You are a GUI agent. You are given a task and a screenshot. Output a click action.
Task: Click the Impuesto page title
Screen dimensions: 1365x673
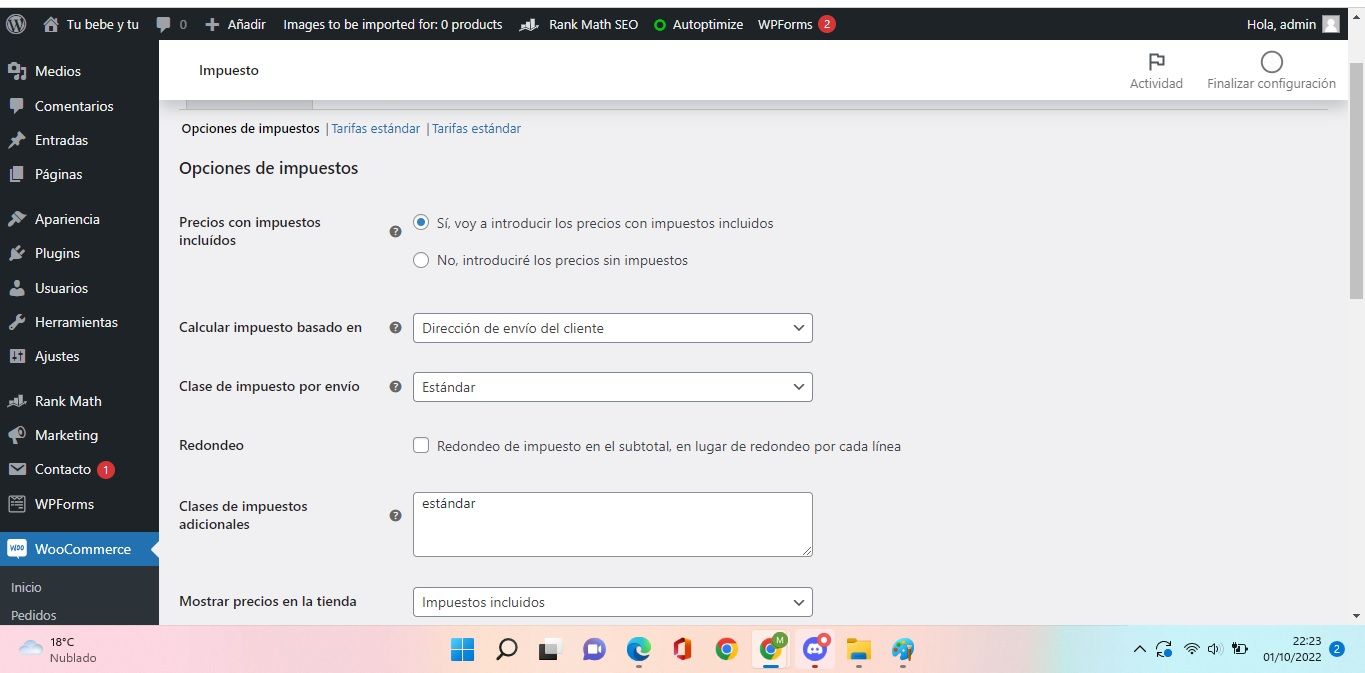tap(228, 70)
